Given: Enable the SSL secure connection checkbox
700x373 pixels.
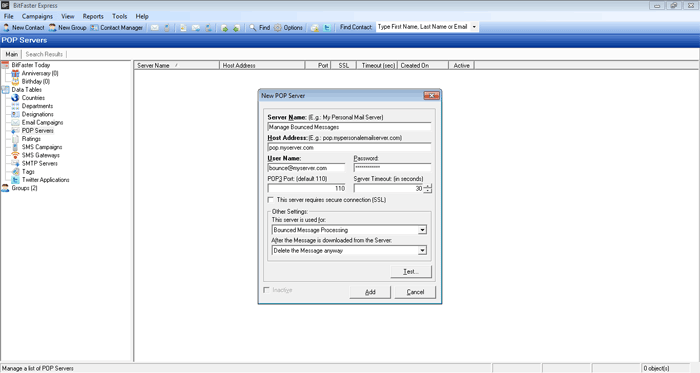Looking at the screenshot, I should click(x=271, y=200).
